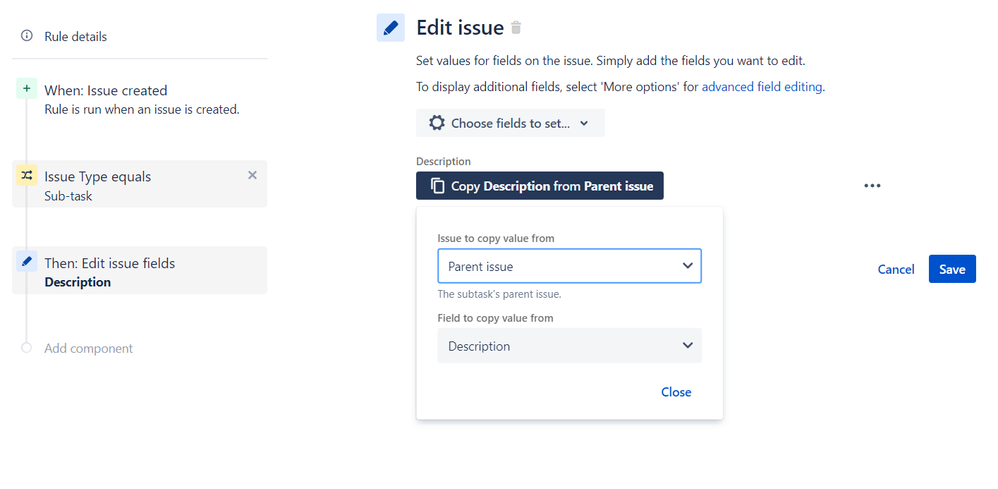Click the green plus trigger icon
This screenshot has width=998, height=489.
(x=26, y=89)
